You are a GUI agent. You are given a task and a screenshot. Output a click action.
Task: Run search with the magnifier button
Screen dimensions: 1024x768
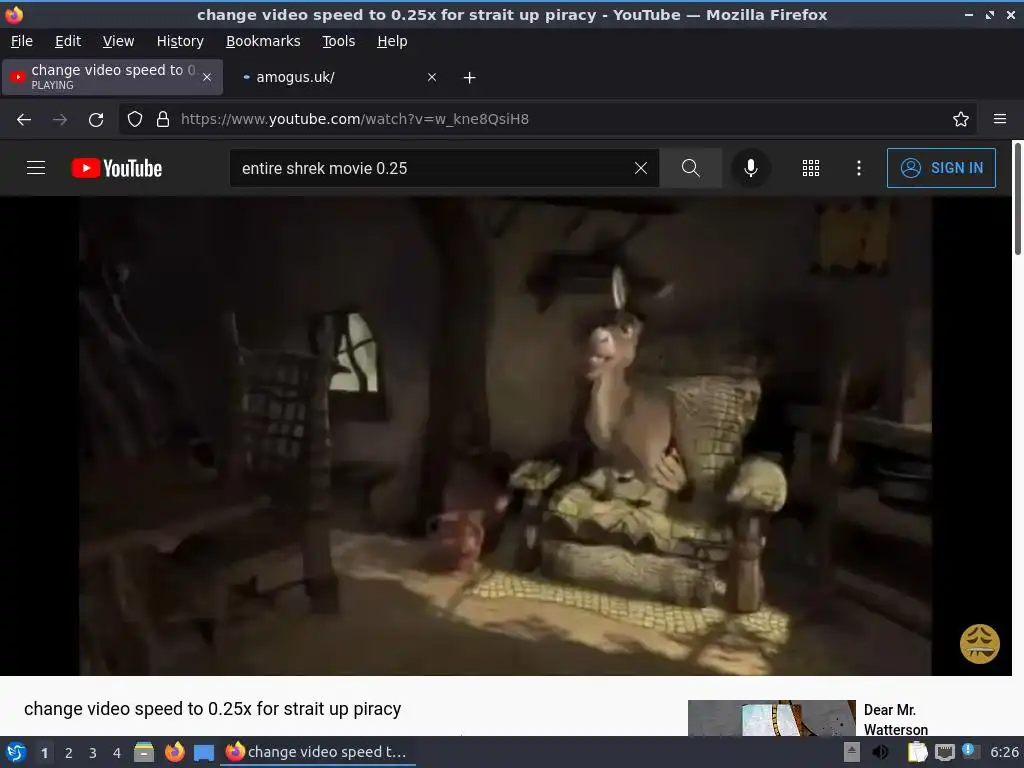690,168
